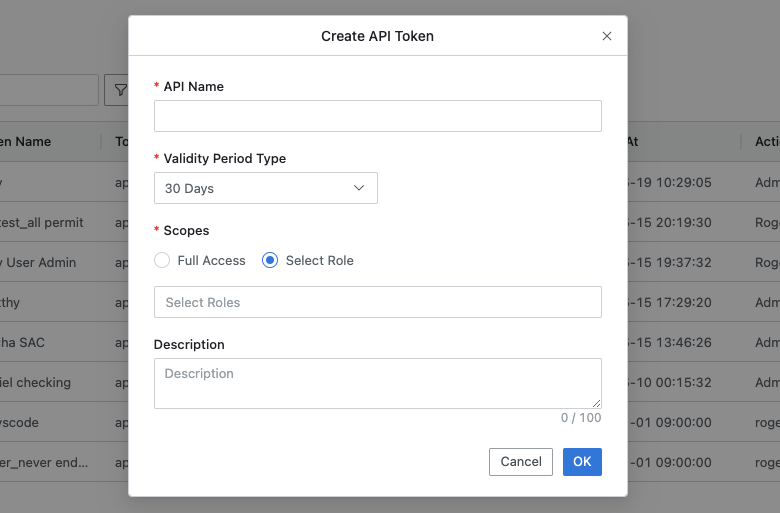This screenshot has width=780, height=513.
Task: Close the Create API Token dialog
Action: pyautogui.click(x=606, y=36)
